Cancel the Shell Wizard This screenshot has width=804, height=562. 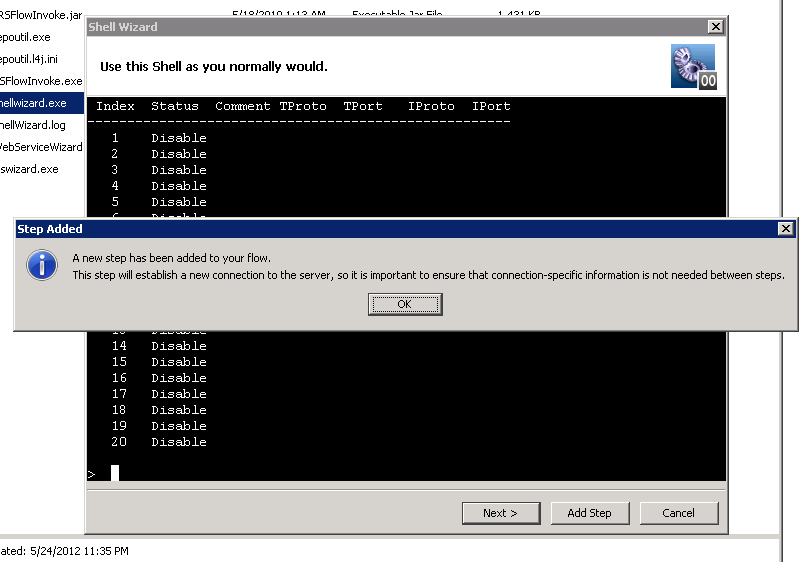tap(678, 513)
